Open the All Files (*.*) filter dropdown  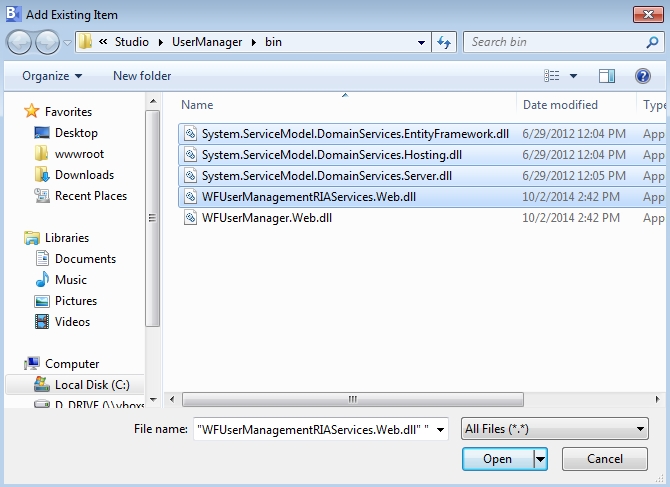(x=555, y=429)
